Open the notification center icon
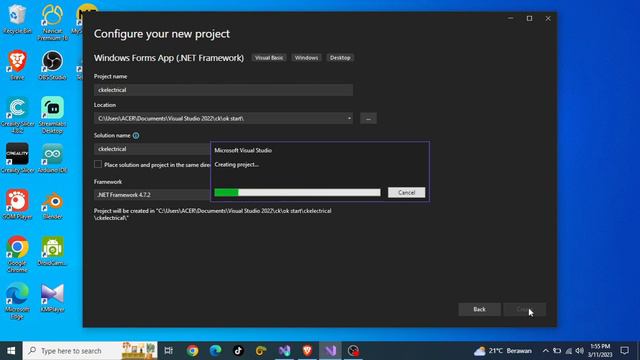 click(x=624, y=351)
